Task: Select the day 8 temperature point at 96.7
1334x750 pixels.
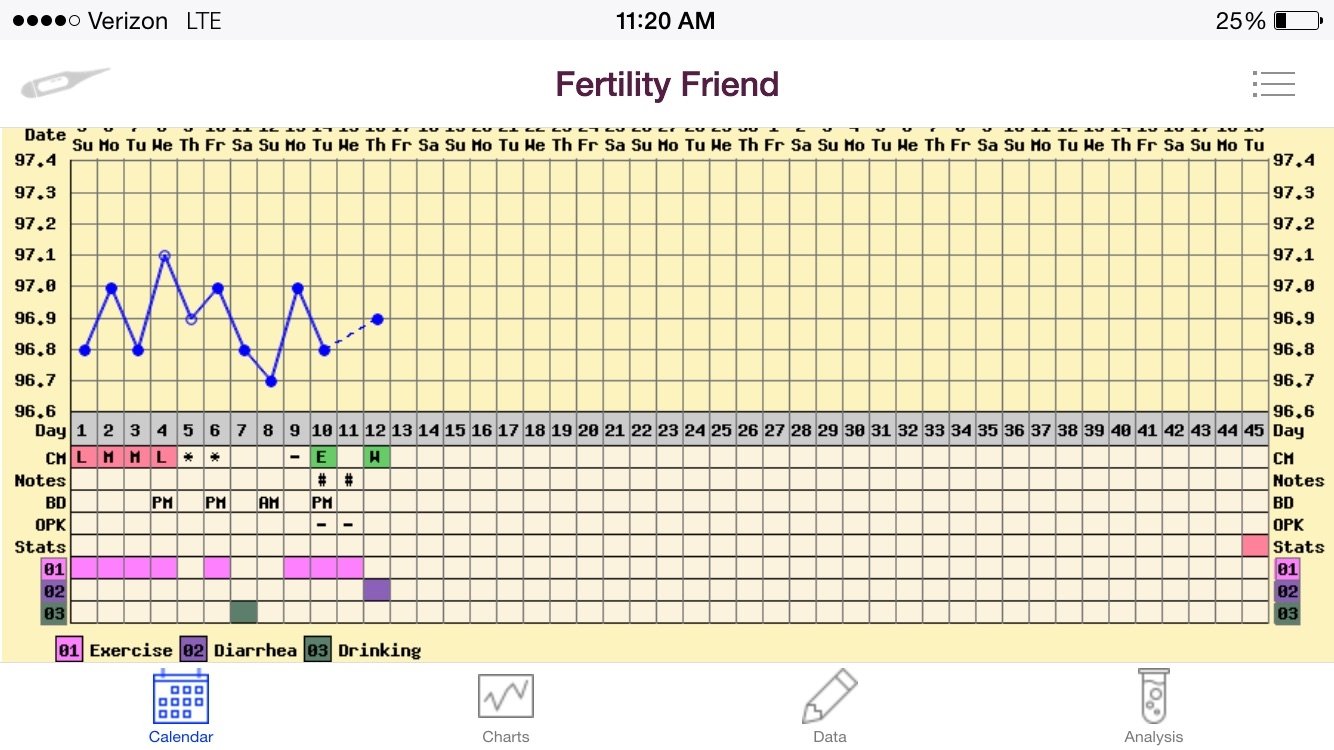Action: point(271,381)
